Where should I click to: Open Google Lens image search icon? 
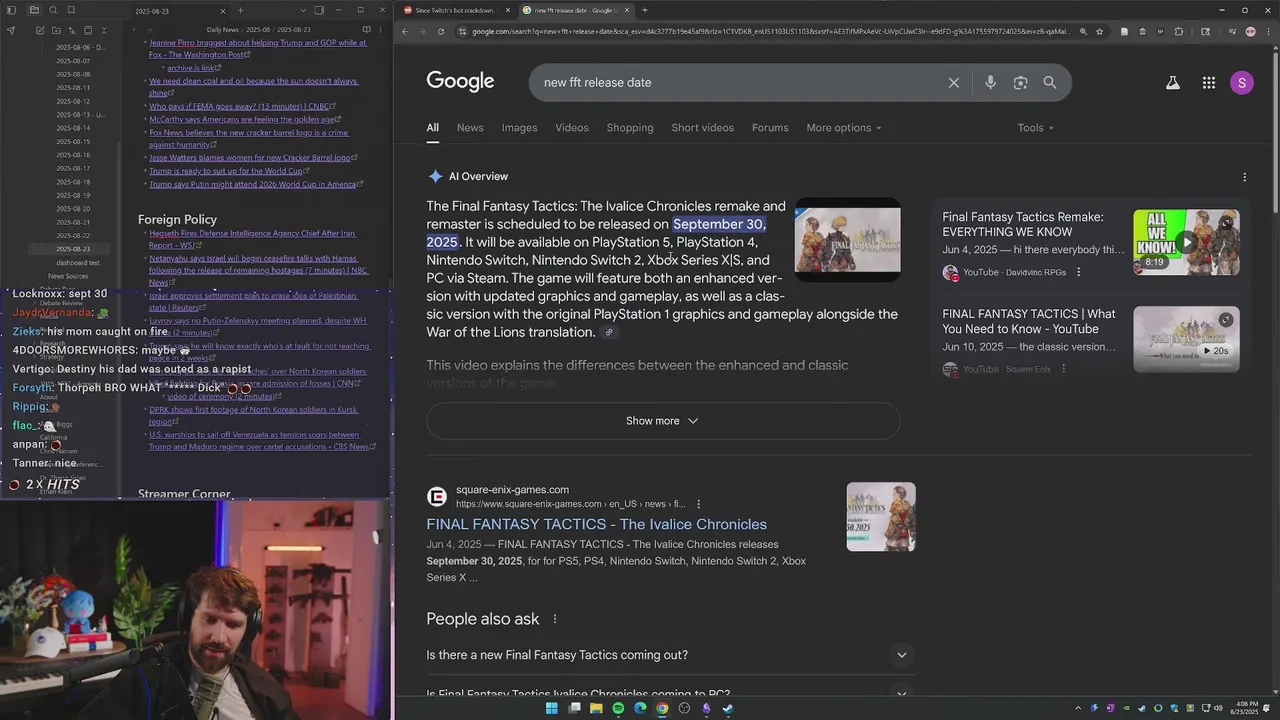(x=1020, y=83)
